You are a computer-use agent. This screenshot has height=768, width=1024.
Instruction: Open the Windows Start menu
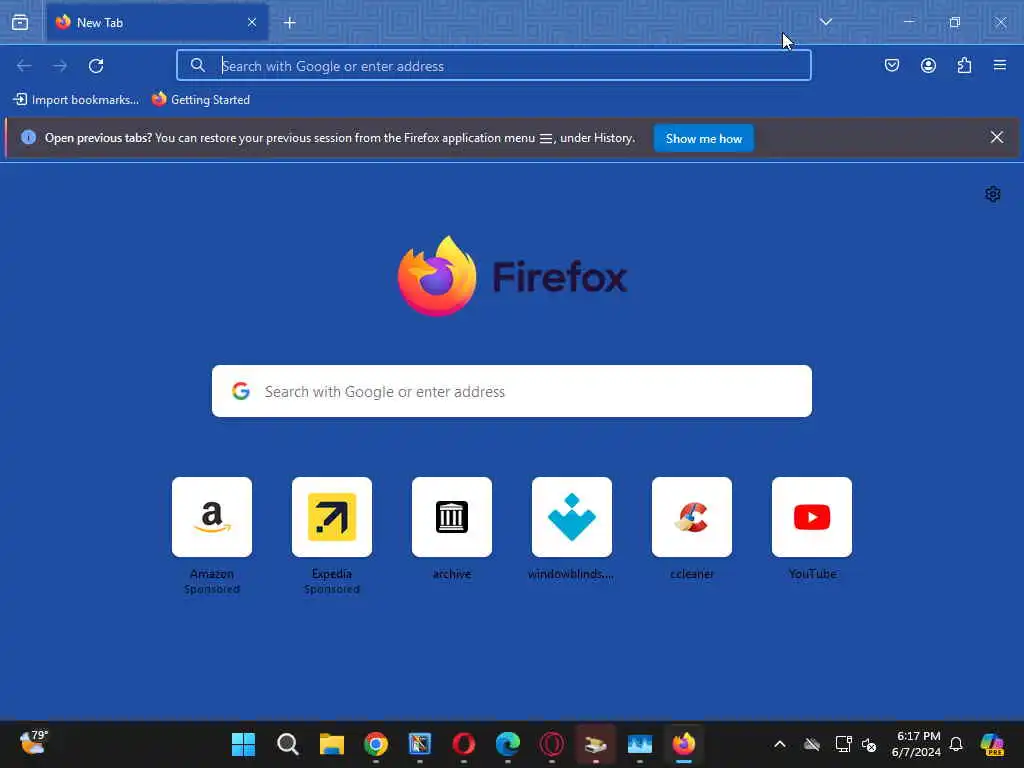point(244,744)
